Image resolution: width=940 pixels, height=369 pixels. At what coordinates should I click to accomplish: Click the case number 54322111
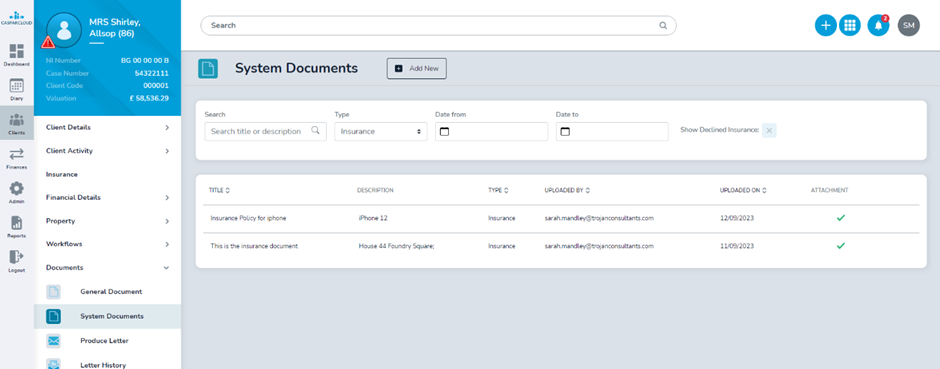[x=152, y=73]
